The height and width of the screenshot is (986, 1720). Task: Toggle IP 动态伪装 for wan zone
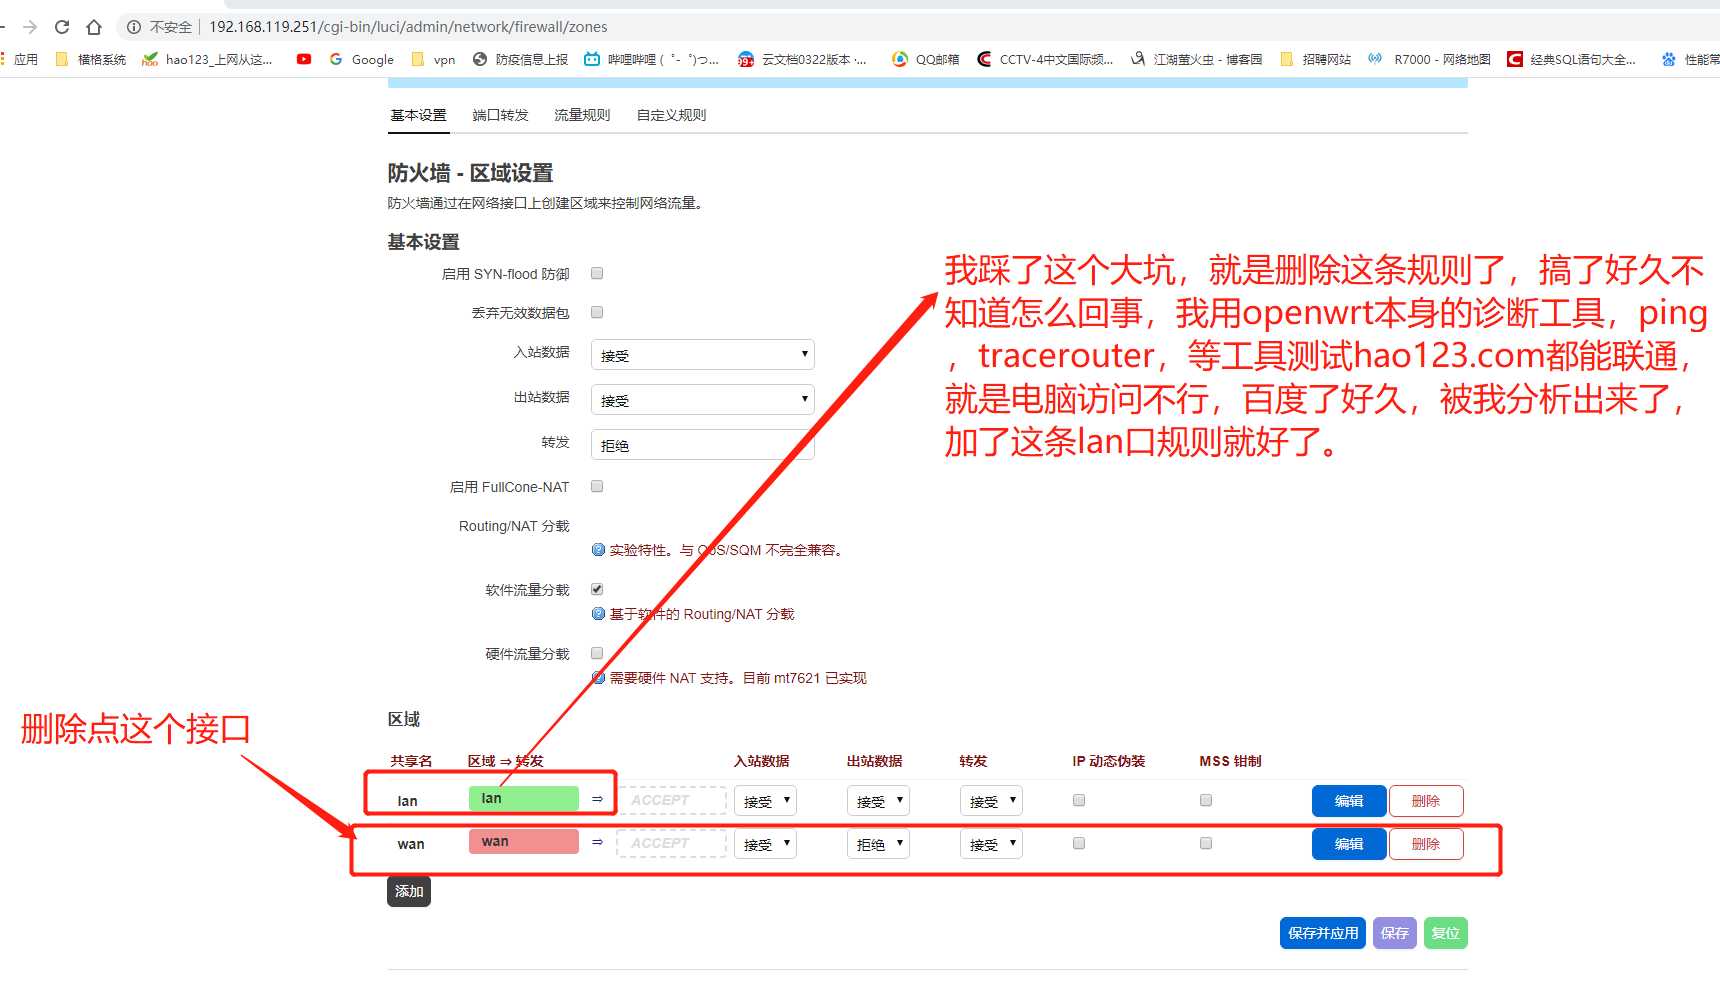point(1079,843)
